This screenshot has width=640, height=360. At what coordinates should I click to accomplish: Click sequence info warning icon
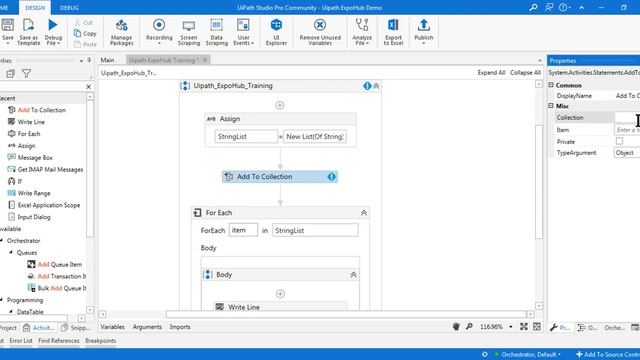[367, 86]
